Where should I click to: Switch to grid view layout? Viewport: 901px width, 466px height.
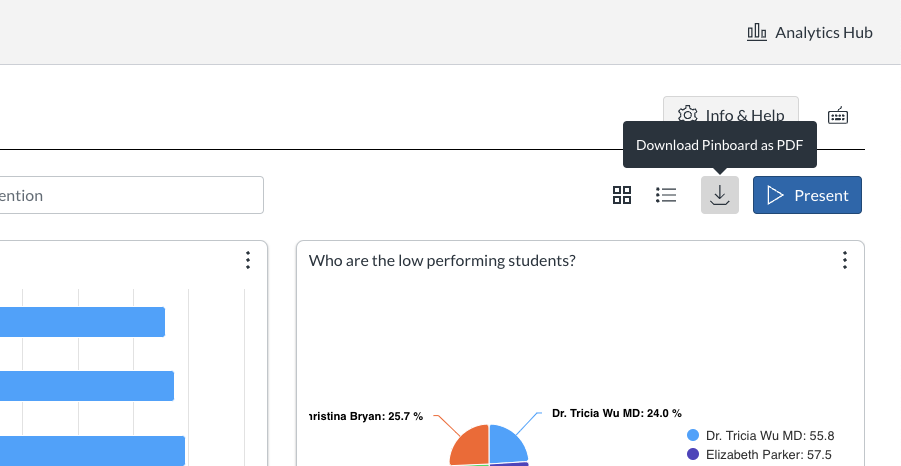(622, 196)
